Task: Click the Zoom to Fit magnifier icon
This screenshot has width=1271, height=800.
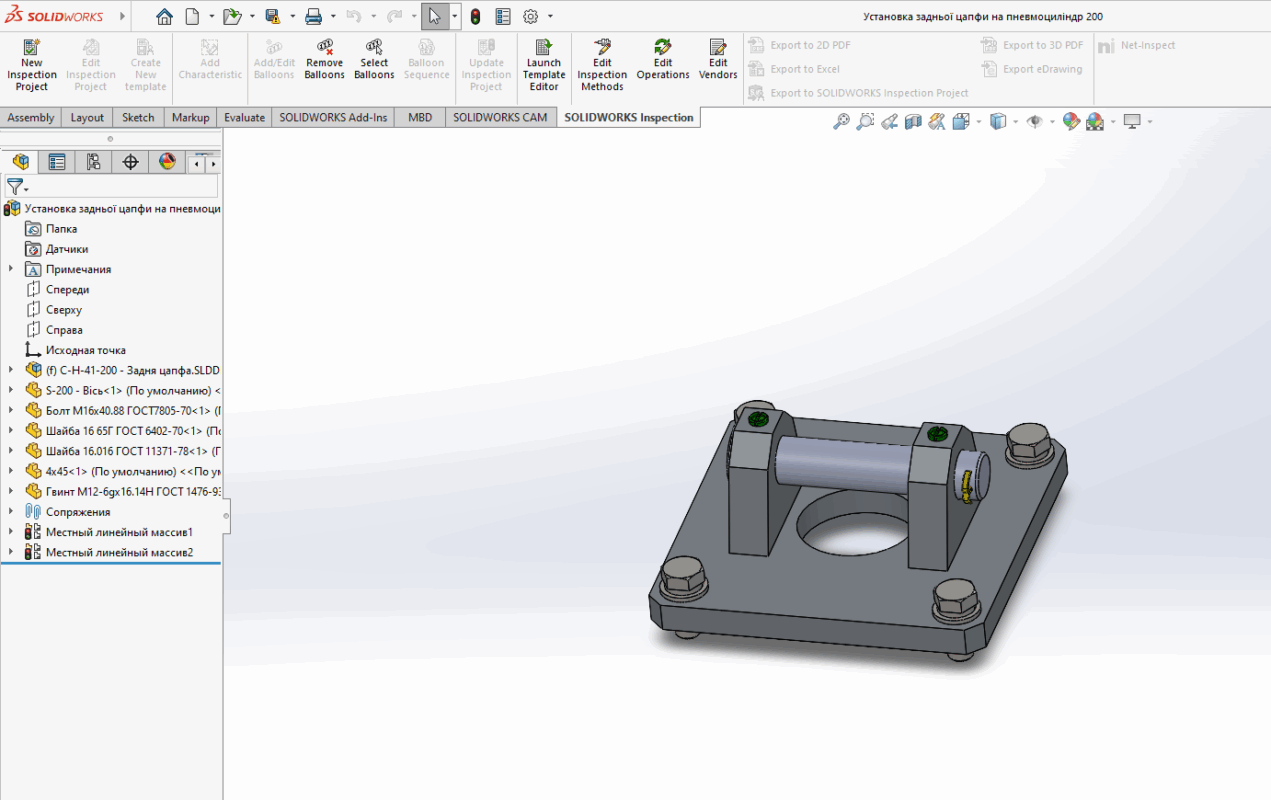Action: click(x=841, y=122)
